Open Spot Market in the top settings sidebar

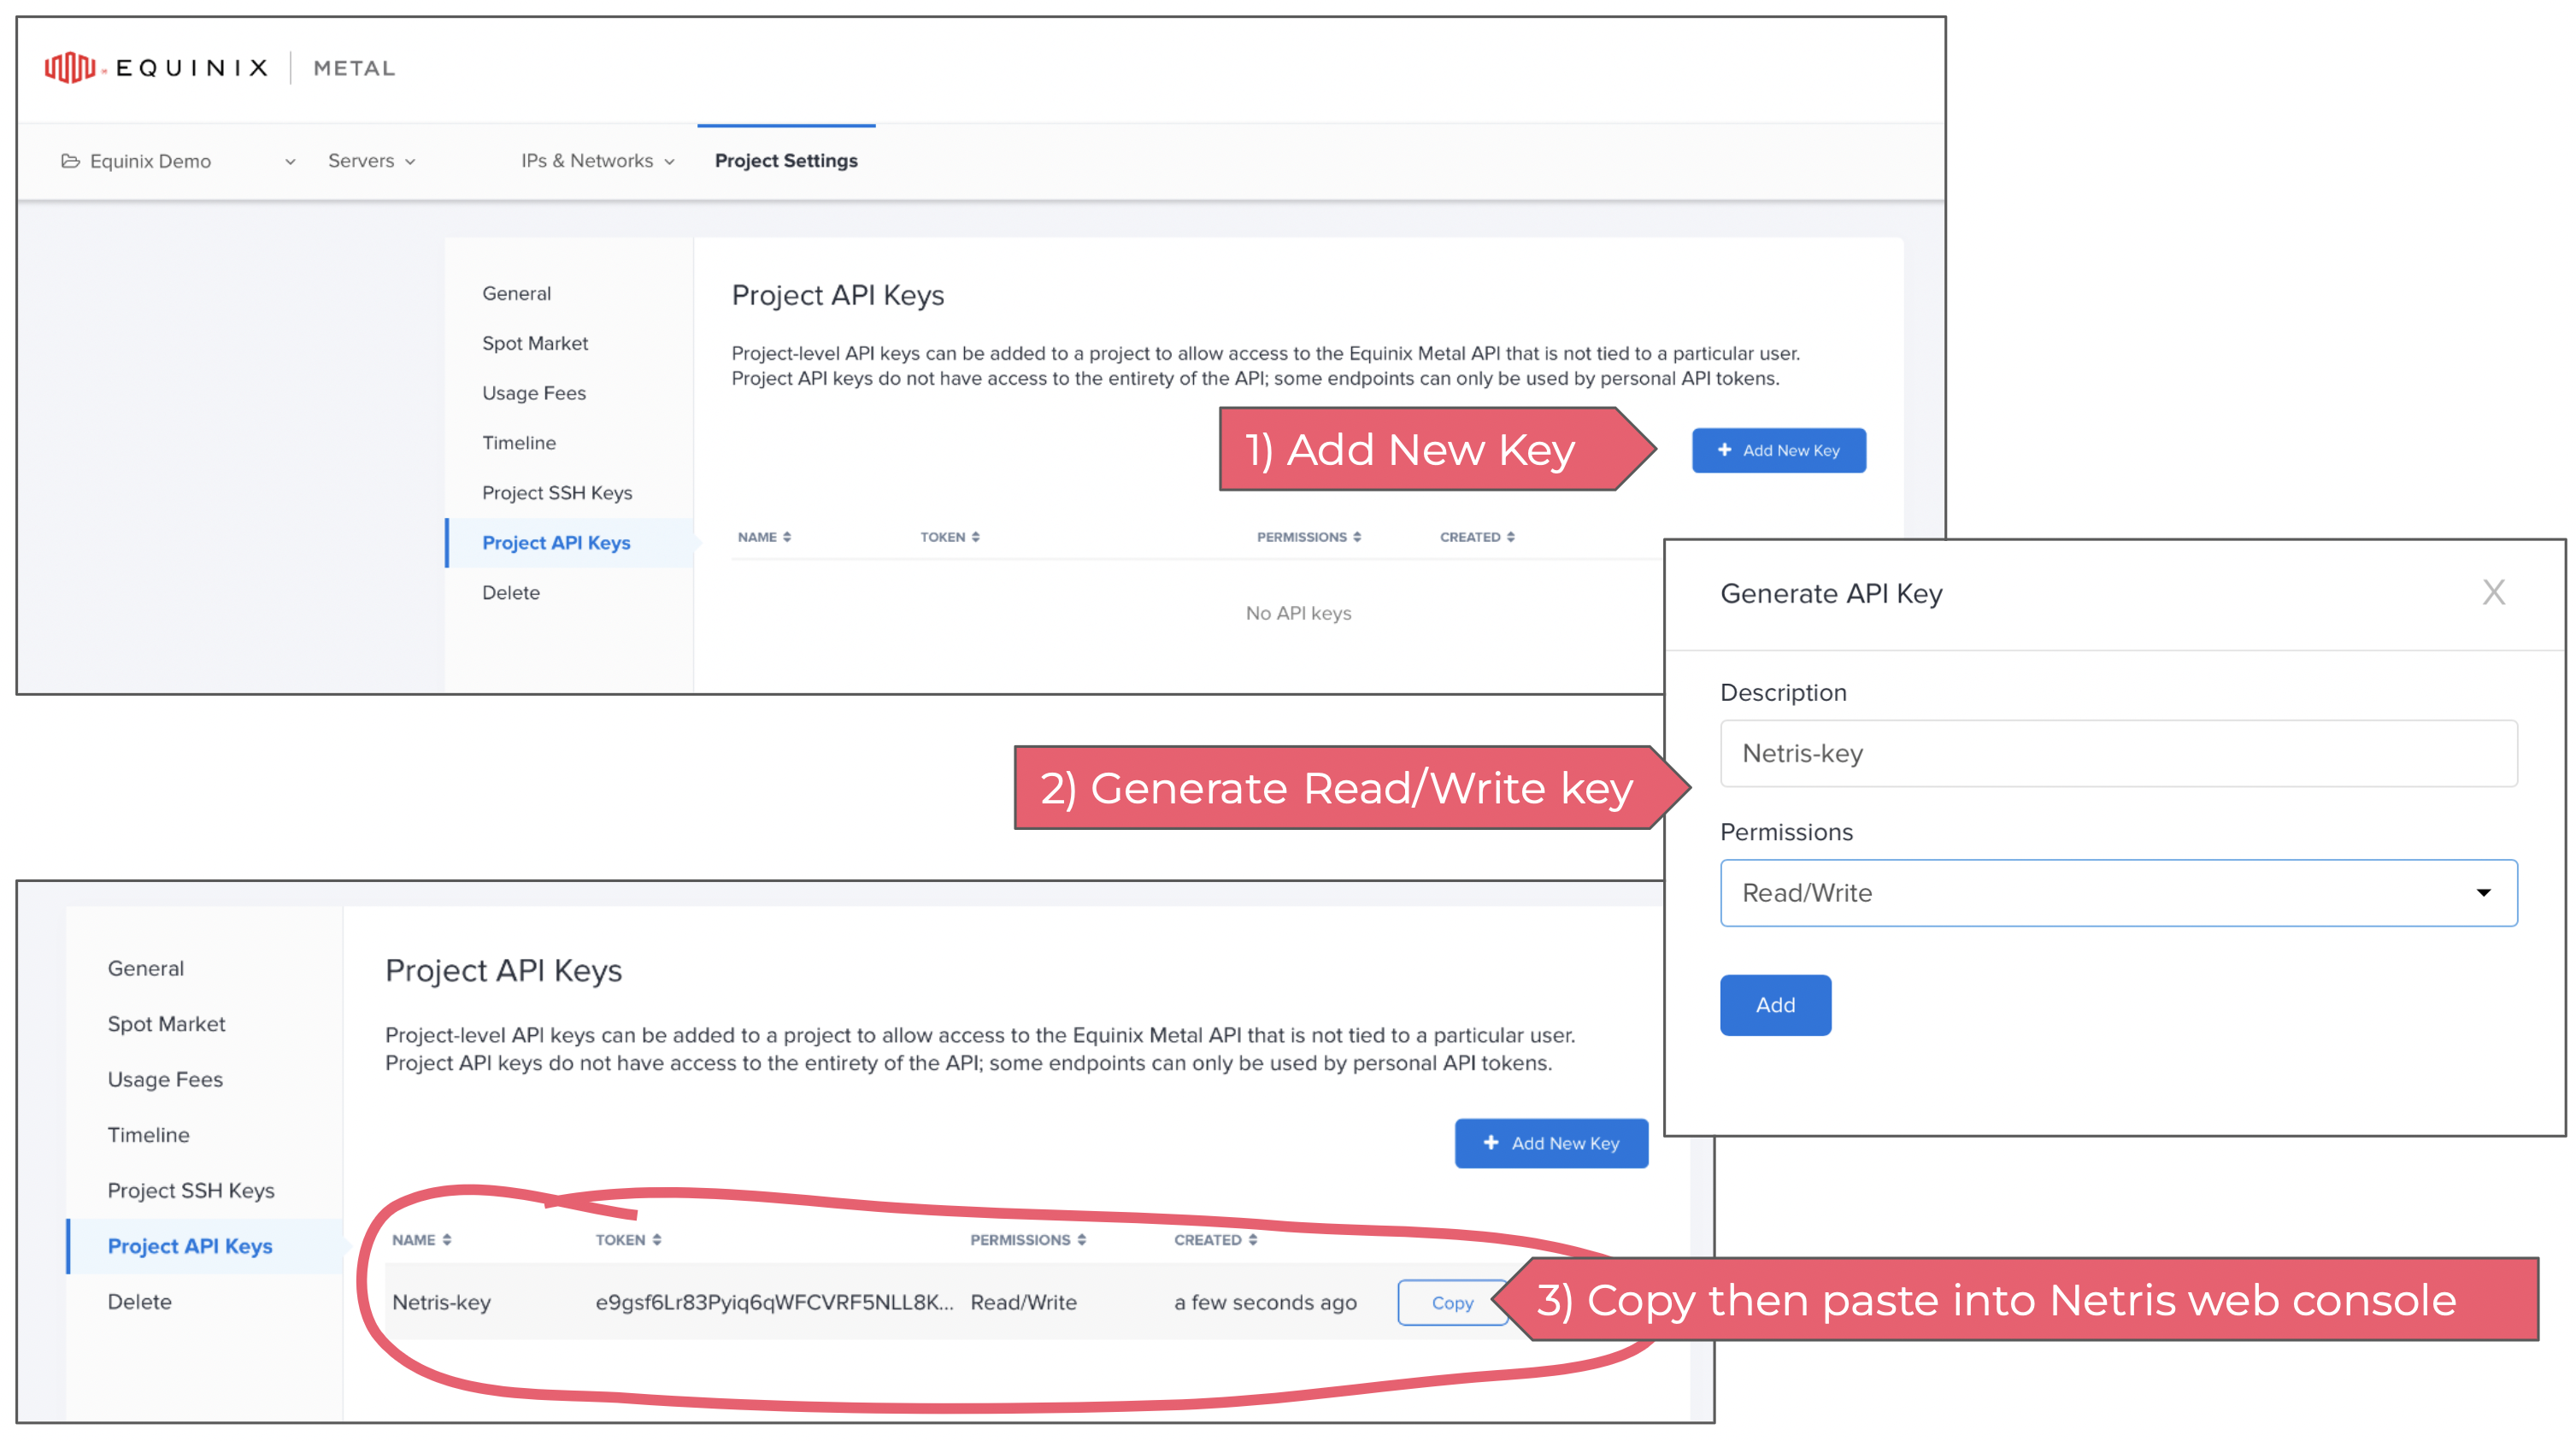535,343
